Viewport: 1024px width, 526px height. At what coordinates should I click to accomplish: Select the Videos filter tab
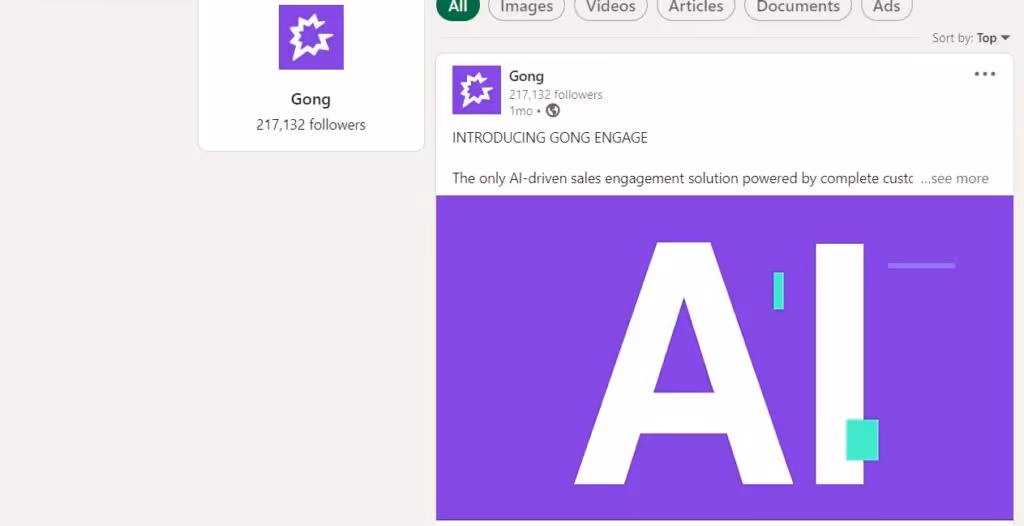611,7
